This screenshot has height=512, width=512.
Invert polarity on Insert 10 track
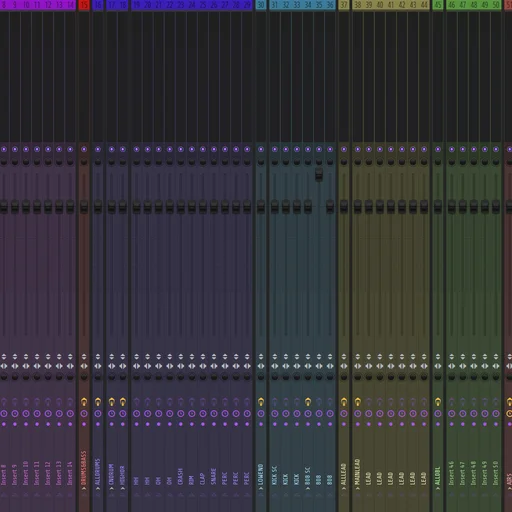[x=26, y=357]
